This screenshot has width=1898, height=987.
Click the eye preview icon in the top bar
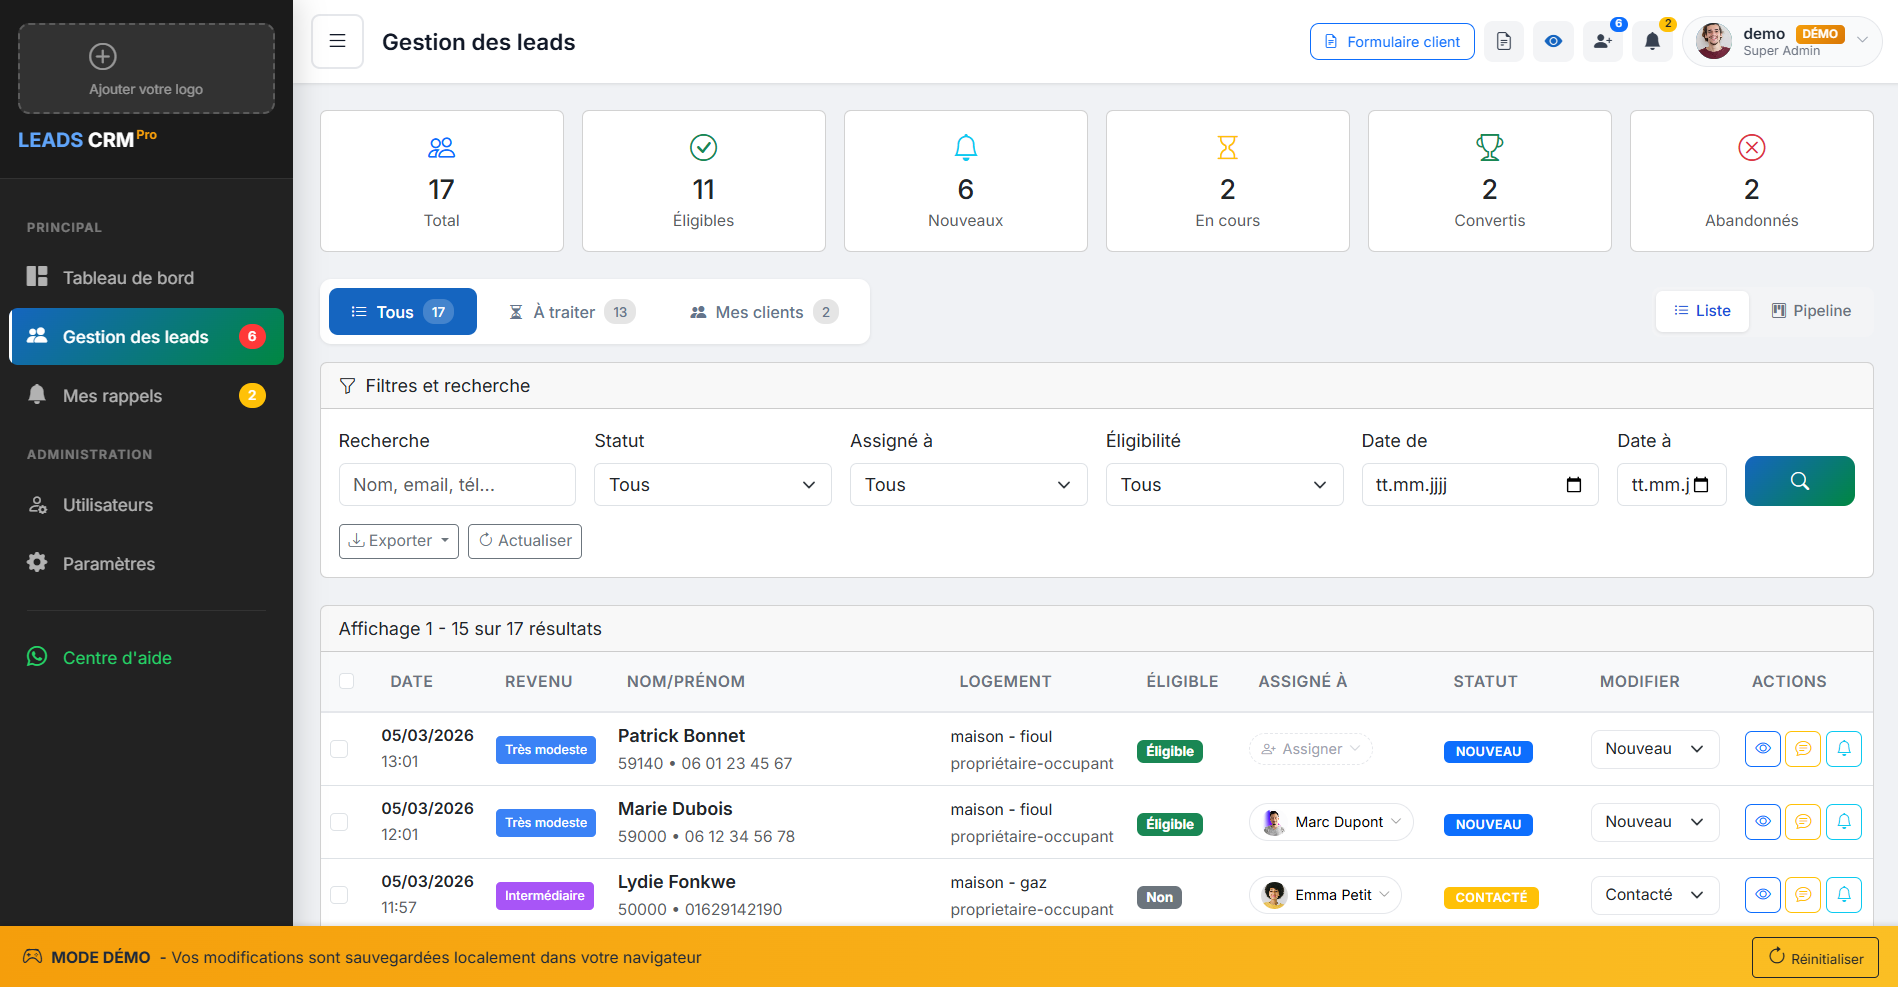tap(1553, 41)
